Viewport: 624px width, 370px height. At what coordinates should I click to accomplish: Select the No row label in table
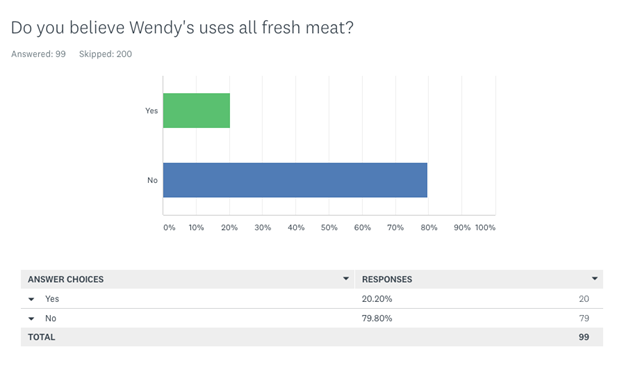click(51, 318)
